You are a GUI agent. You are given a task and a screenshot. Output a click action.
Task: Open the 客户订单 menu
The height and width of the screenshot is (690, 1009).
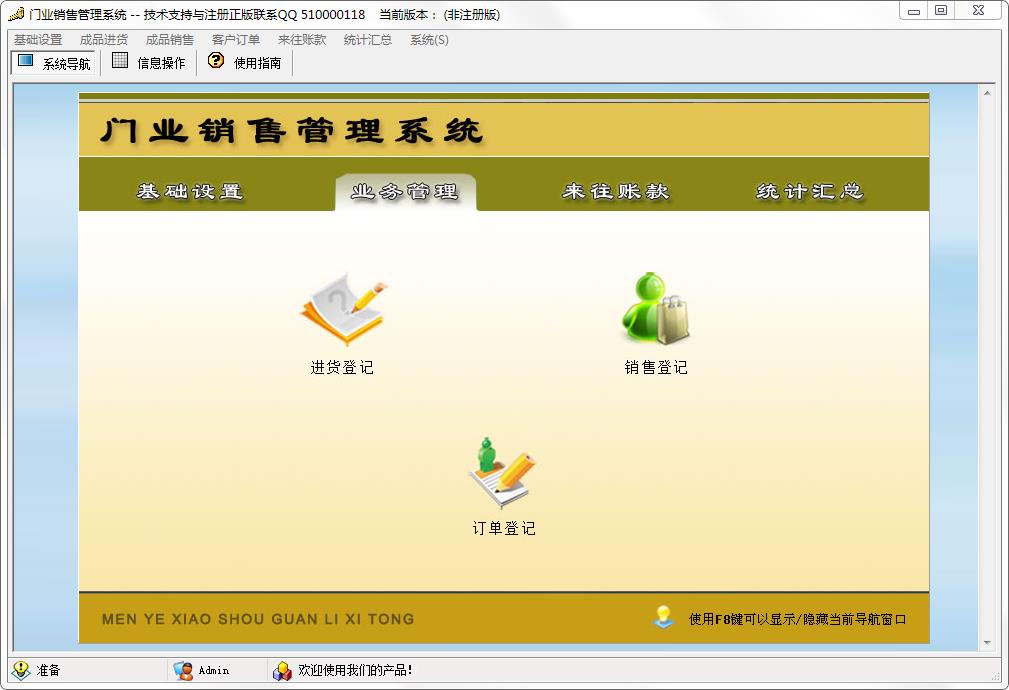coord(236,40)
